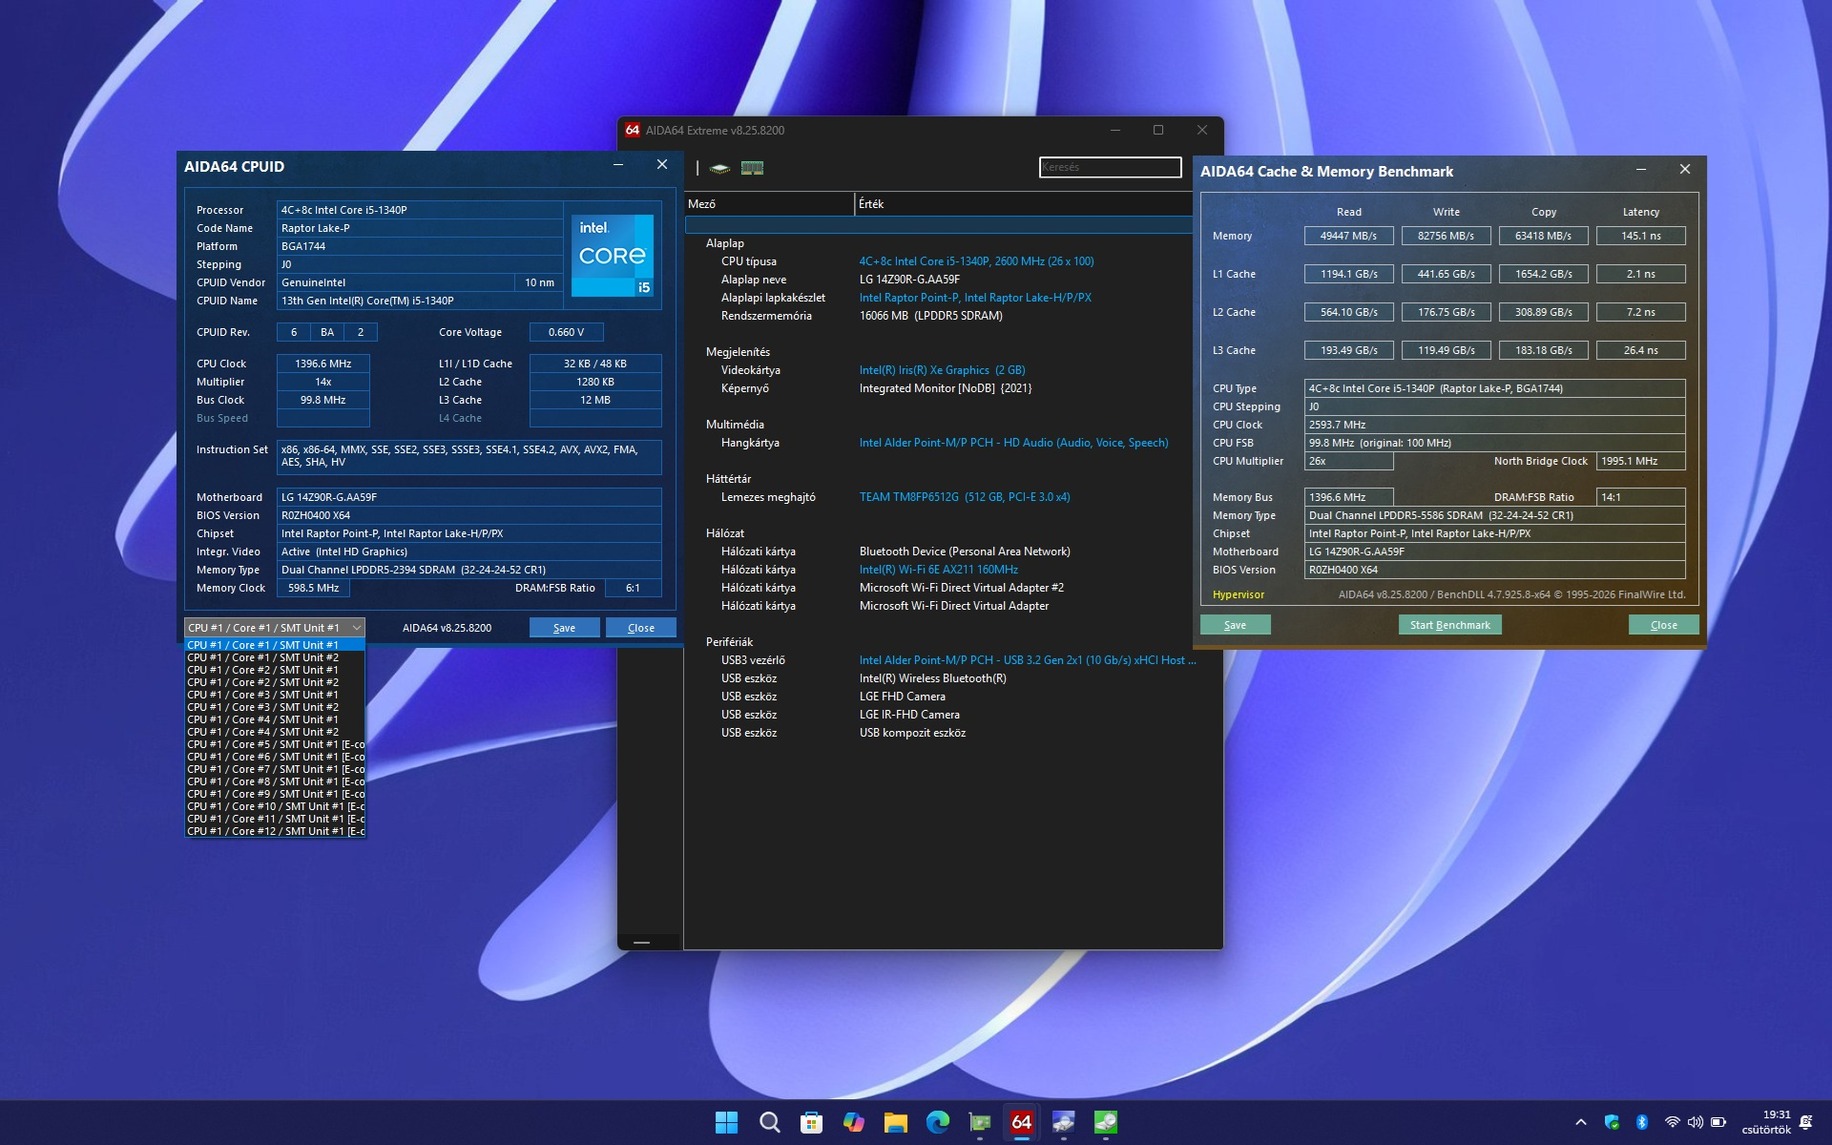
Task: Select Core #2 / SMT Unit #1 from list
Action: (263, 670)
